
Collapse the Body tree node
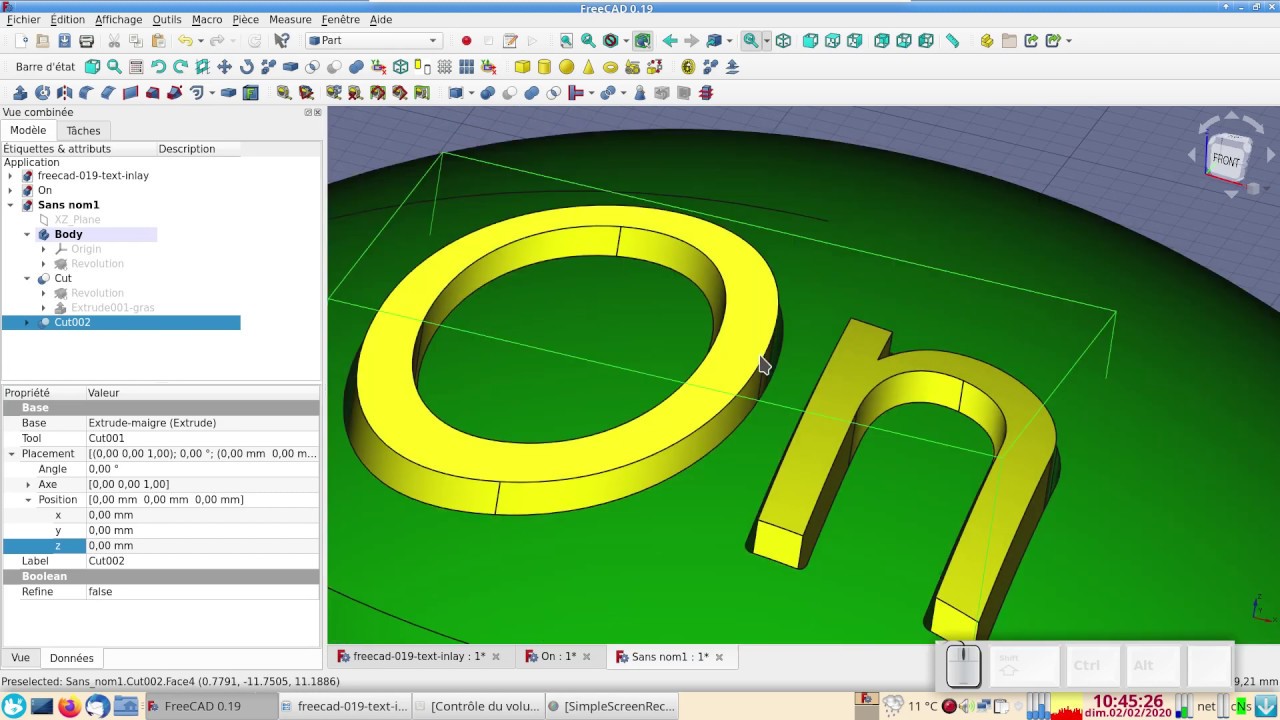pyautogui.click(x=27, y=234)
